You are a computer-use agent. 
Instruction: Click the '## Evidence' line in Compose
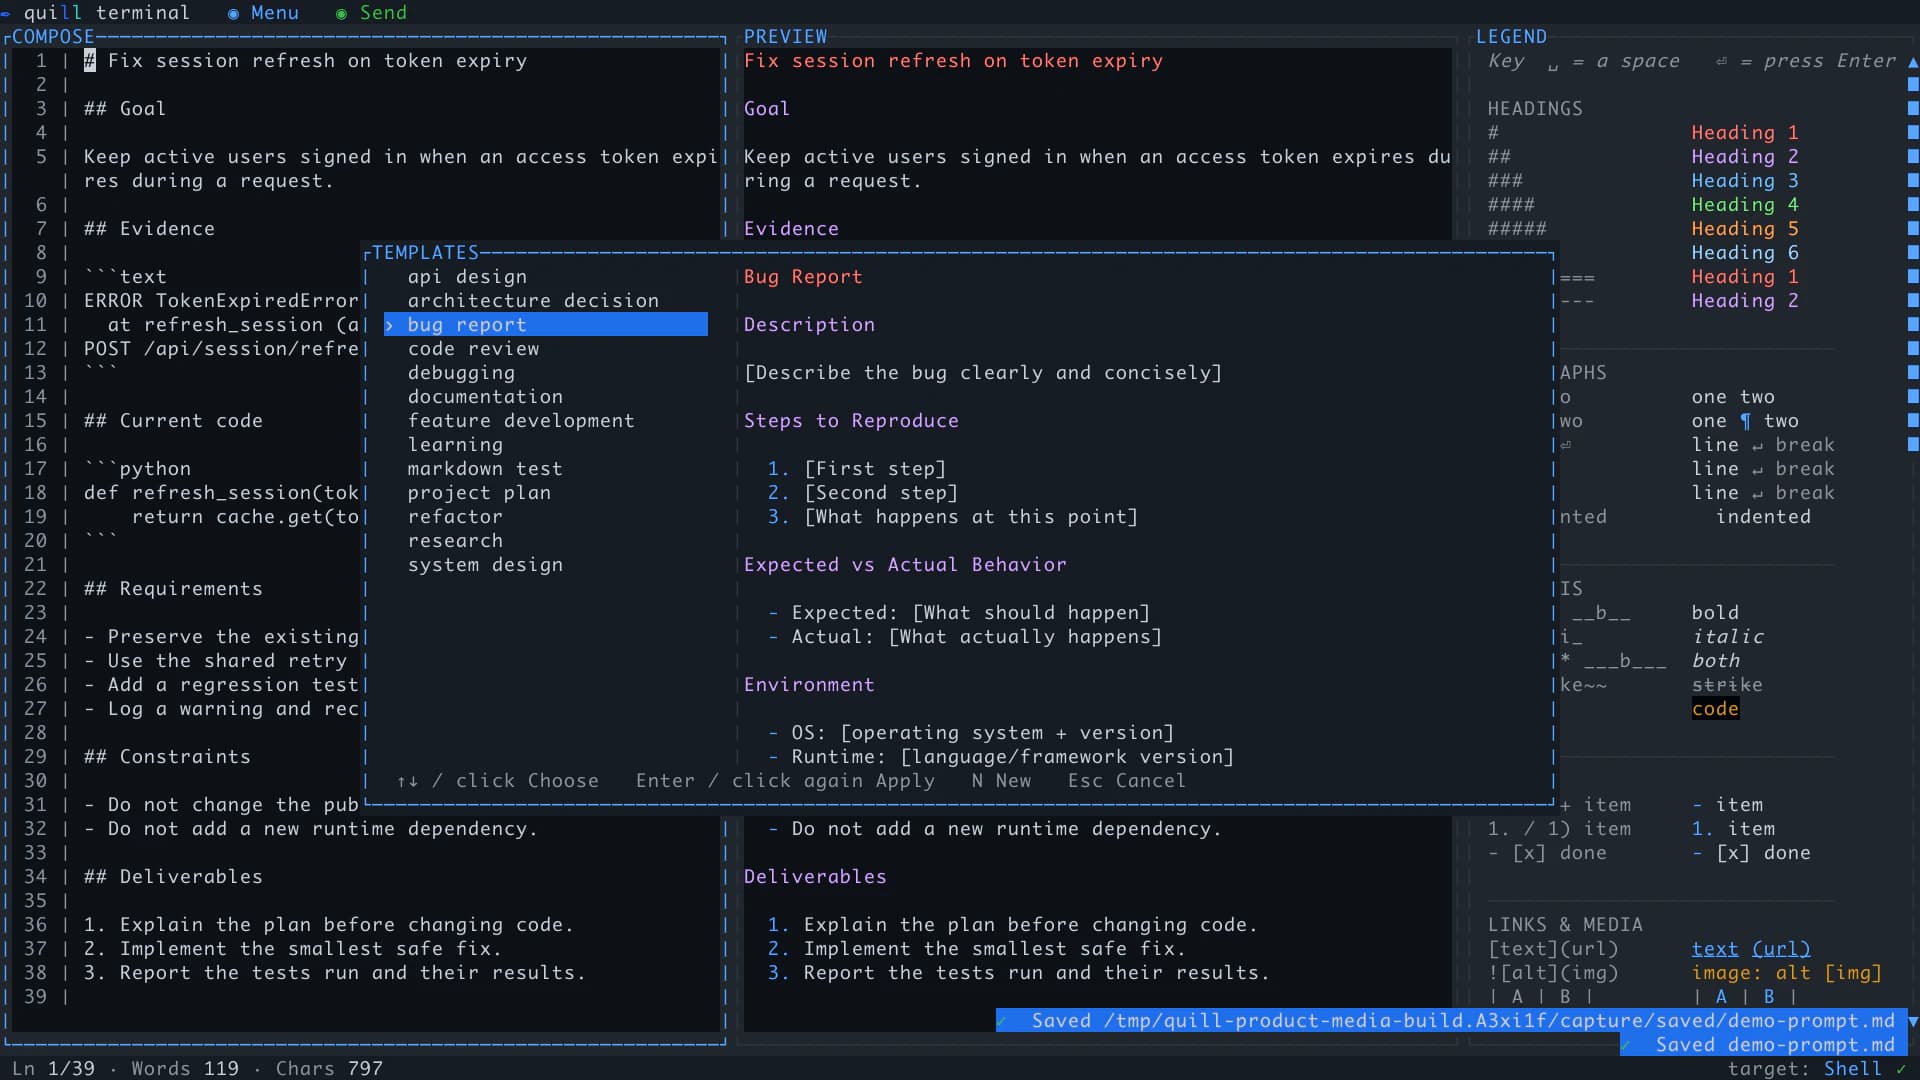[149, 229]
